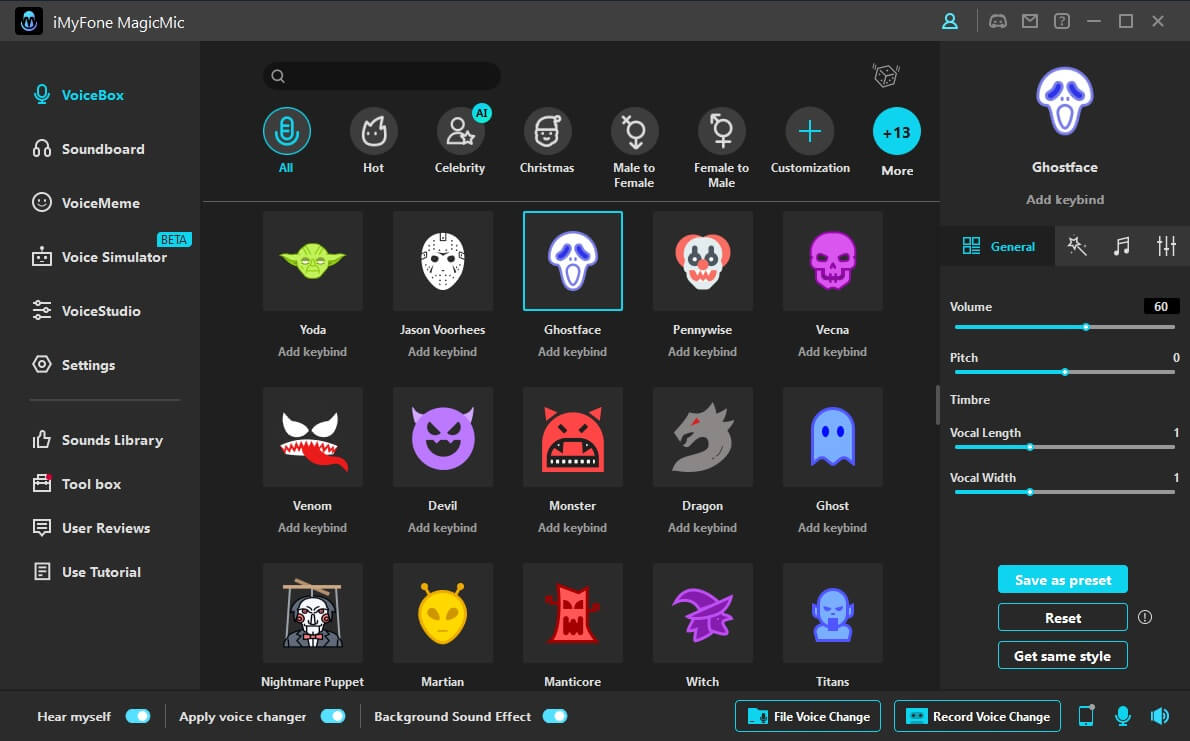Image resolution: width=1190 pixels, height=741 pixels.
Task: Open the VoiceStudio section
Action: tap(86, 311)
